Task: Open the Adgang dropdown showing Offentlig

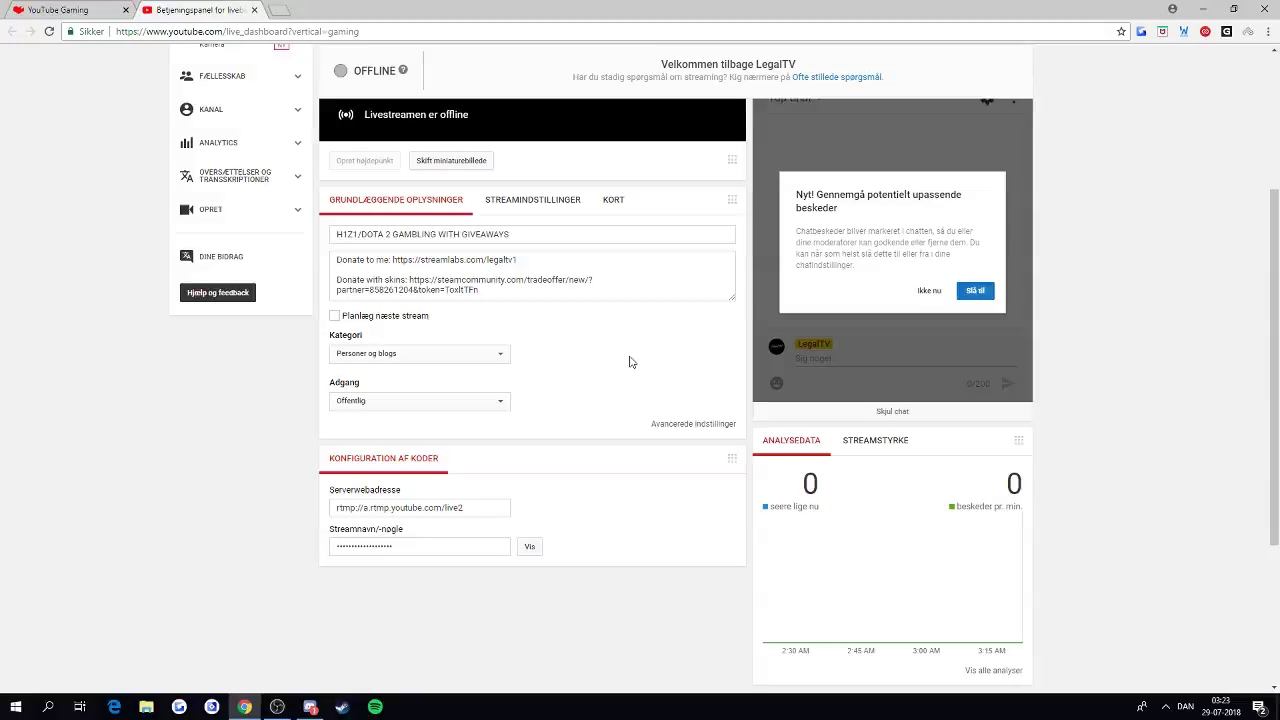Action: click(x=420, y=401)
